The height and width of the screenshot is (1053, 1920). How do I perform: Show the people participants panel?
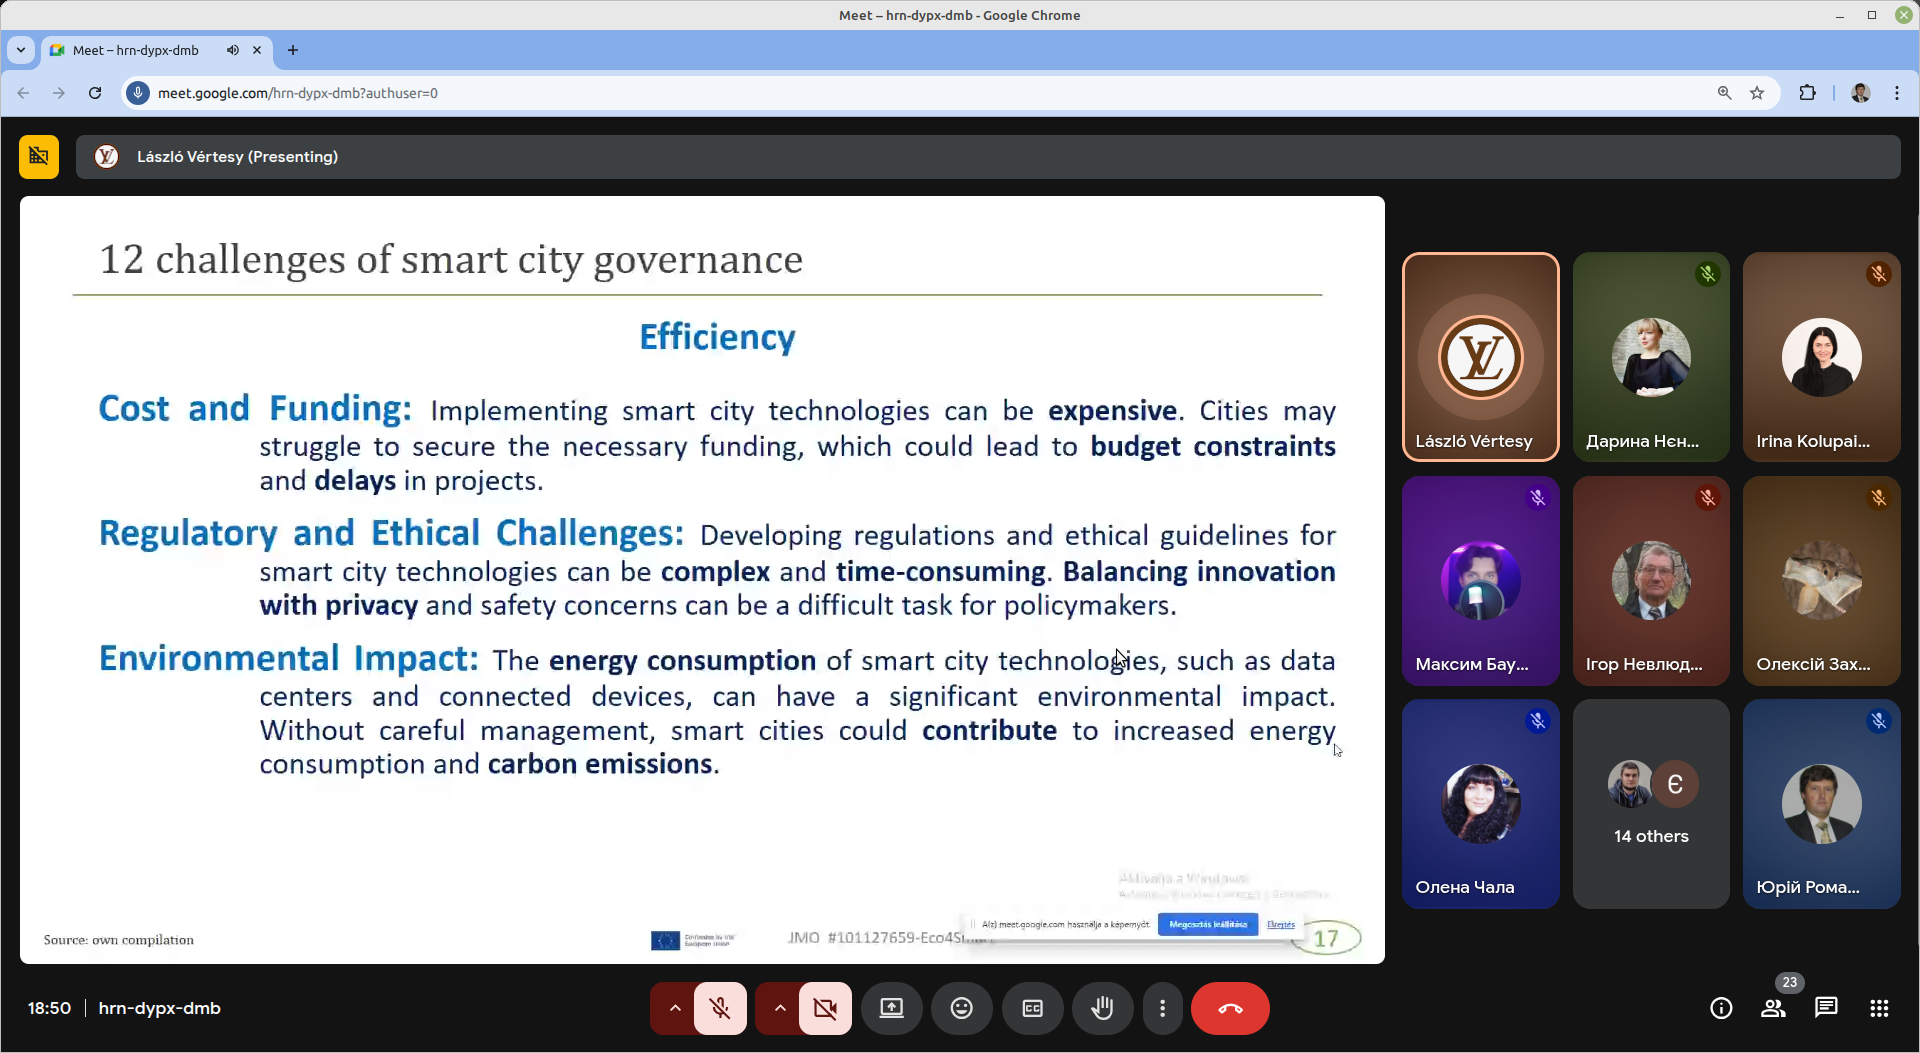coord(1773,1008)
